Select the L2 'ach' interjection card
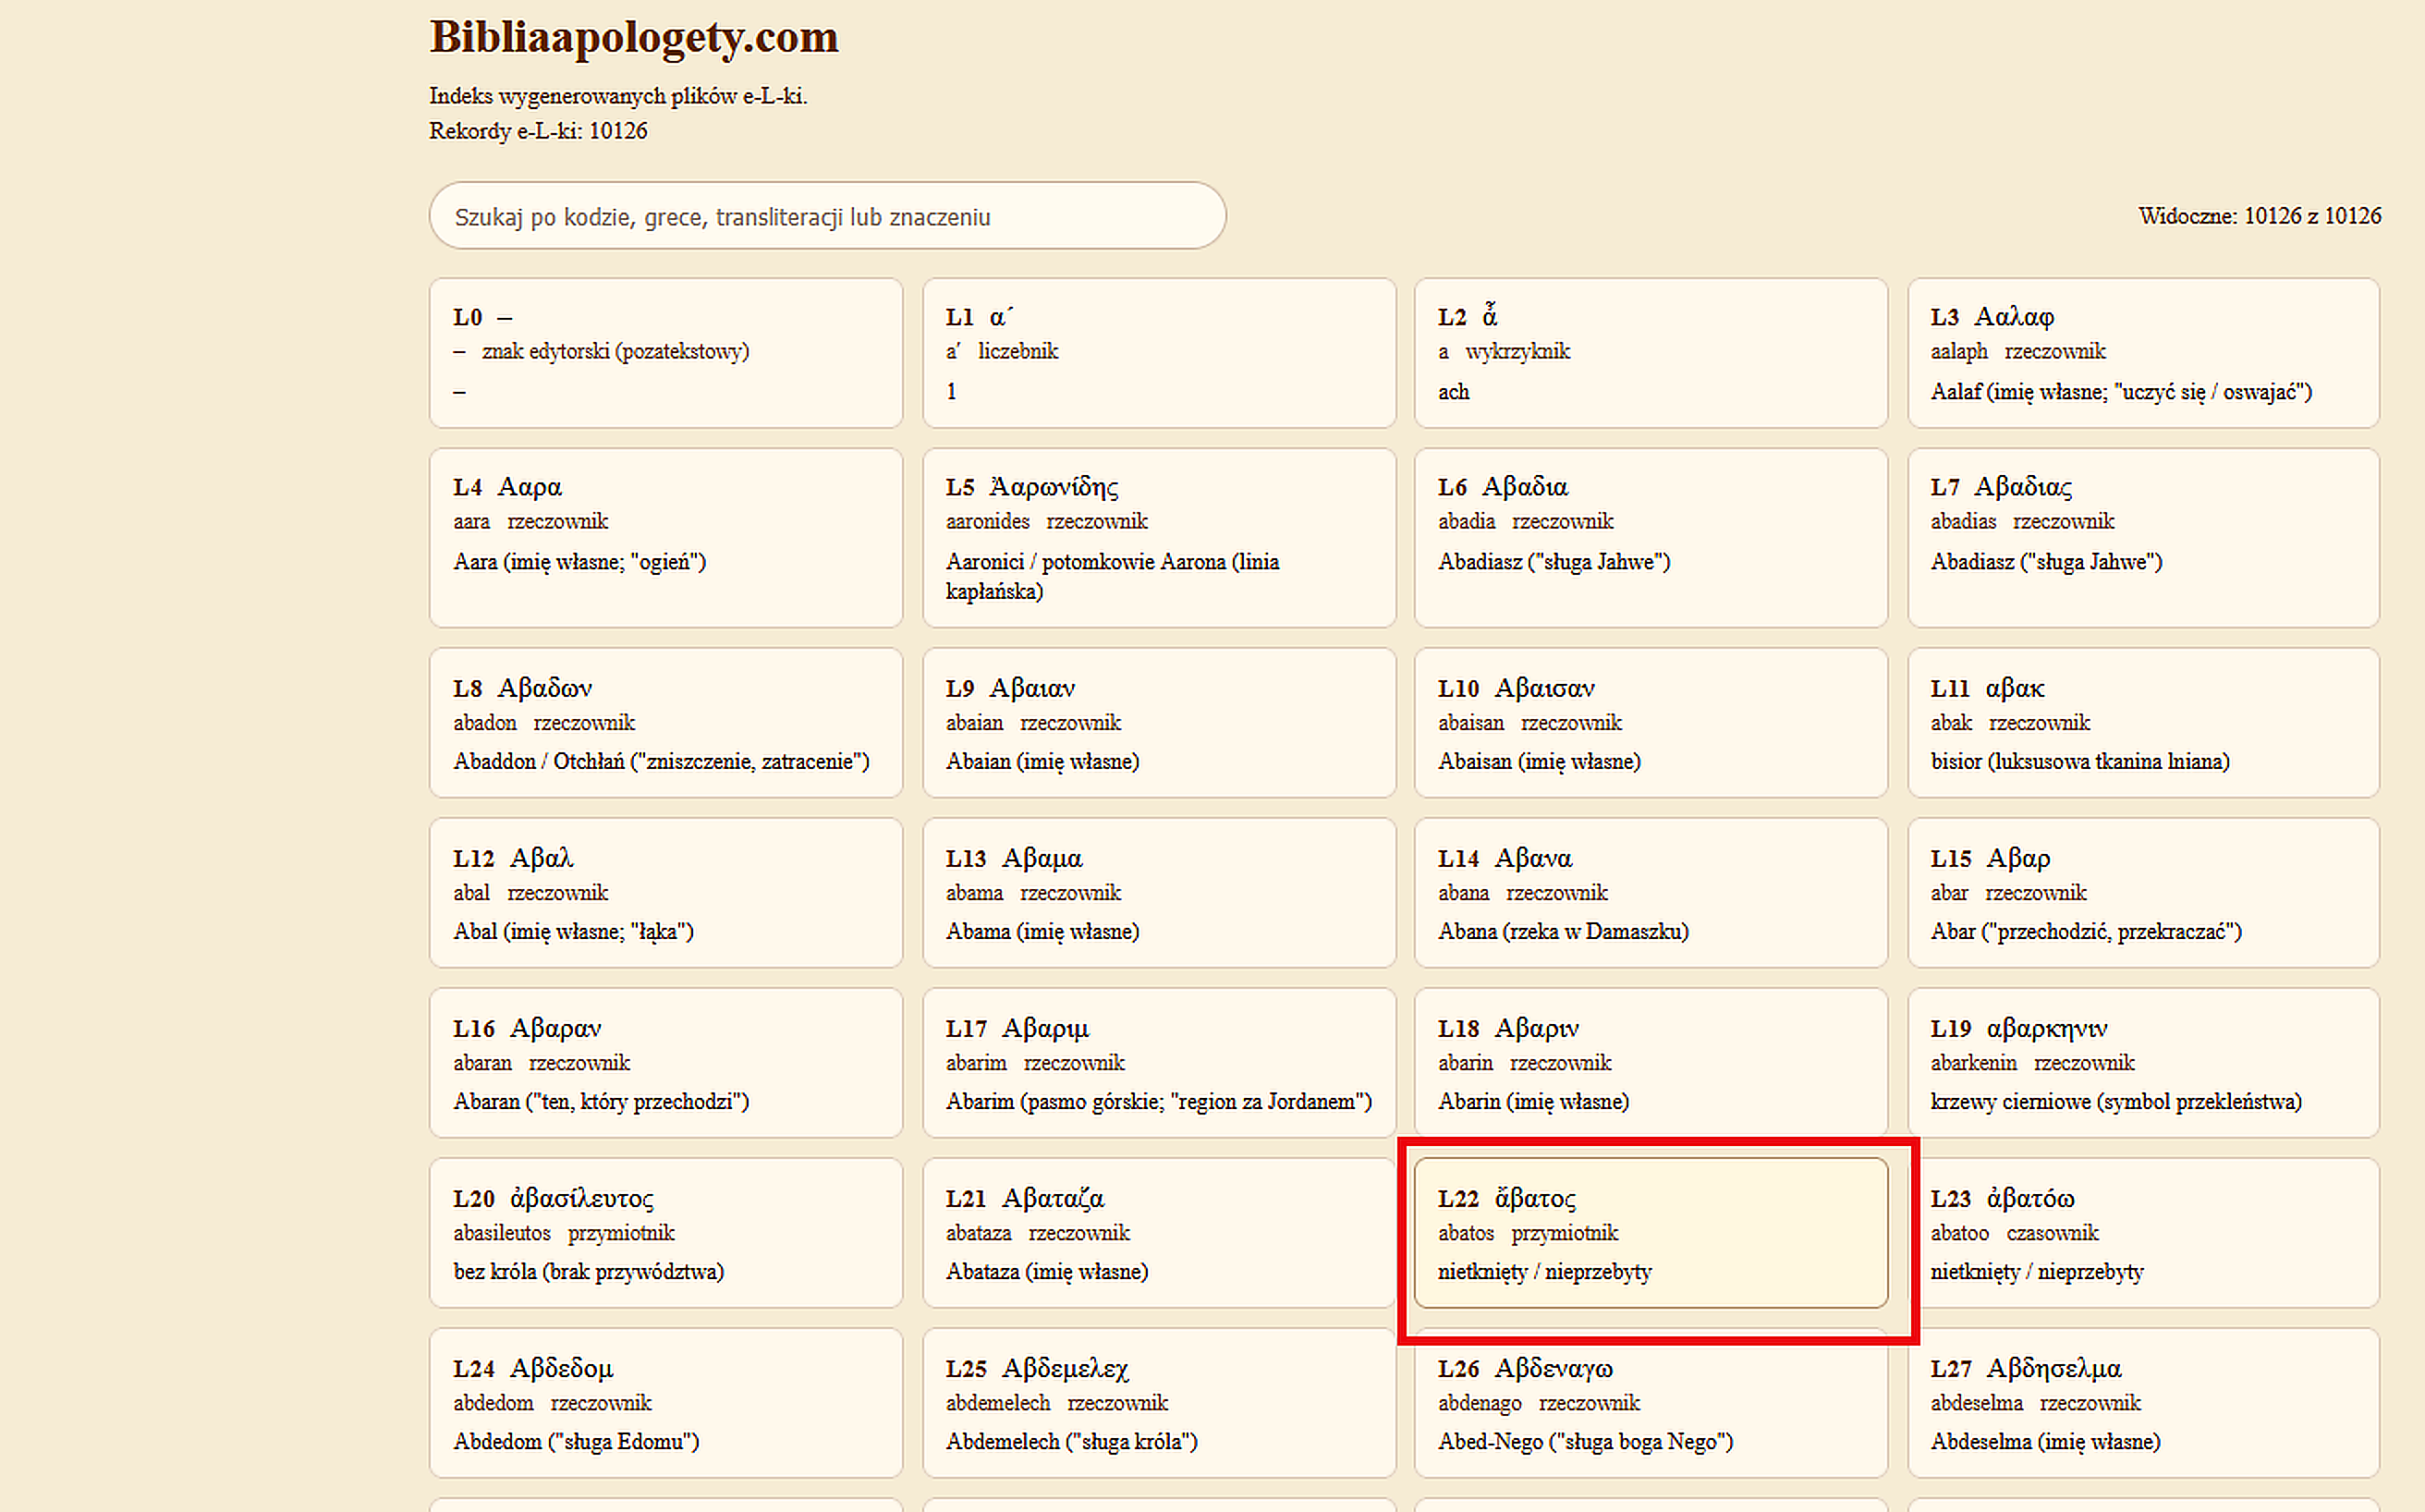The width and height of the screenshot is (2425, 1512). pyautogui.click(x=1650, y=353)
